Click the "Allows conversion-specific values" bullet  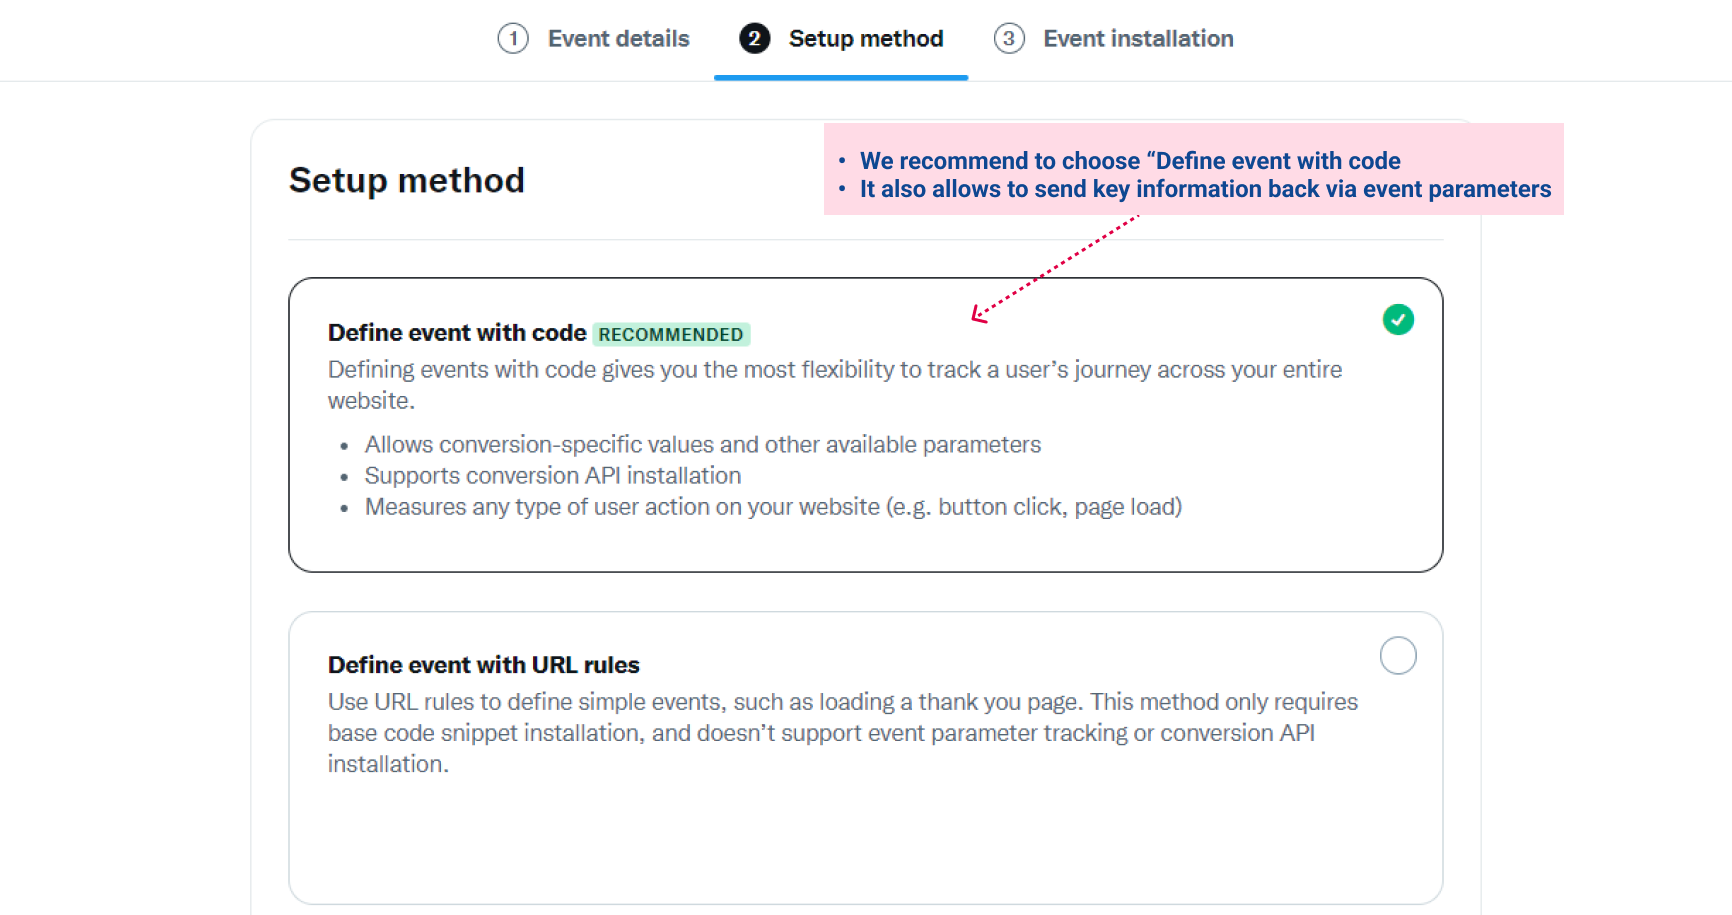pyautogui.click(x=702, y=445)
